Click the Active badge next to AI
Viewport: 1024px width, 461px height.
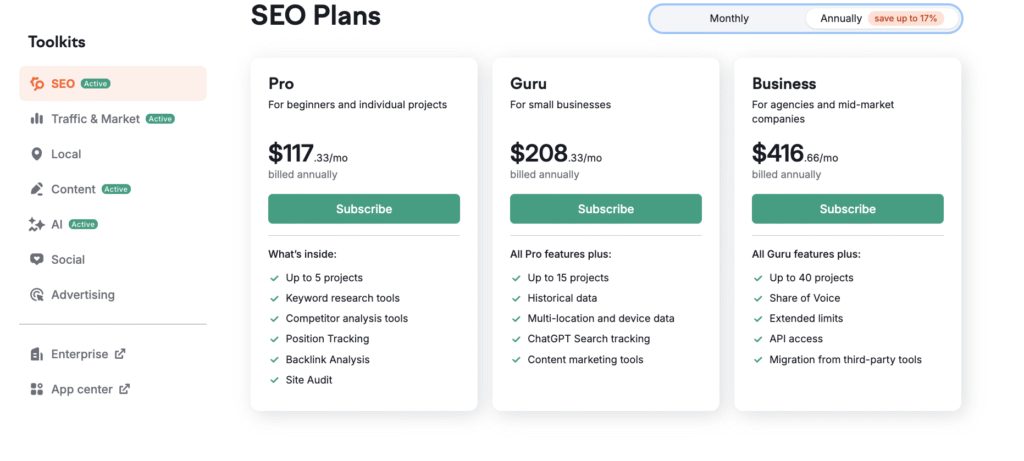83,225
